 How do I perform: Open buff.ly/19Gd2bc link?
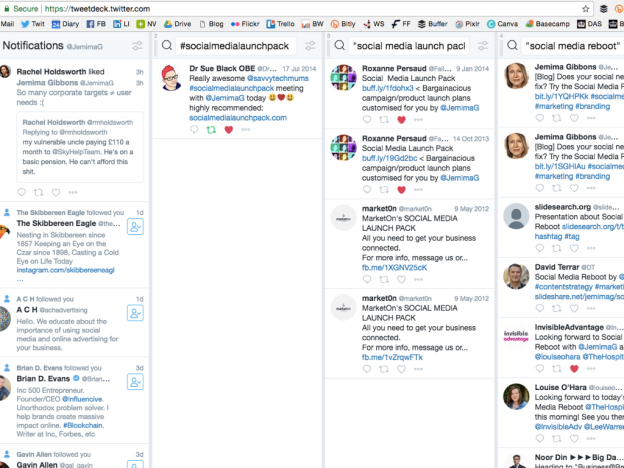[x=390, y=158]
